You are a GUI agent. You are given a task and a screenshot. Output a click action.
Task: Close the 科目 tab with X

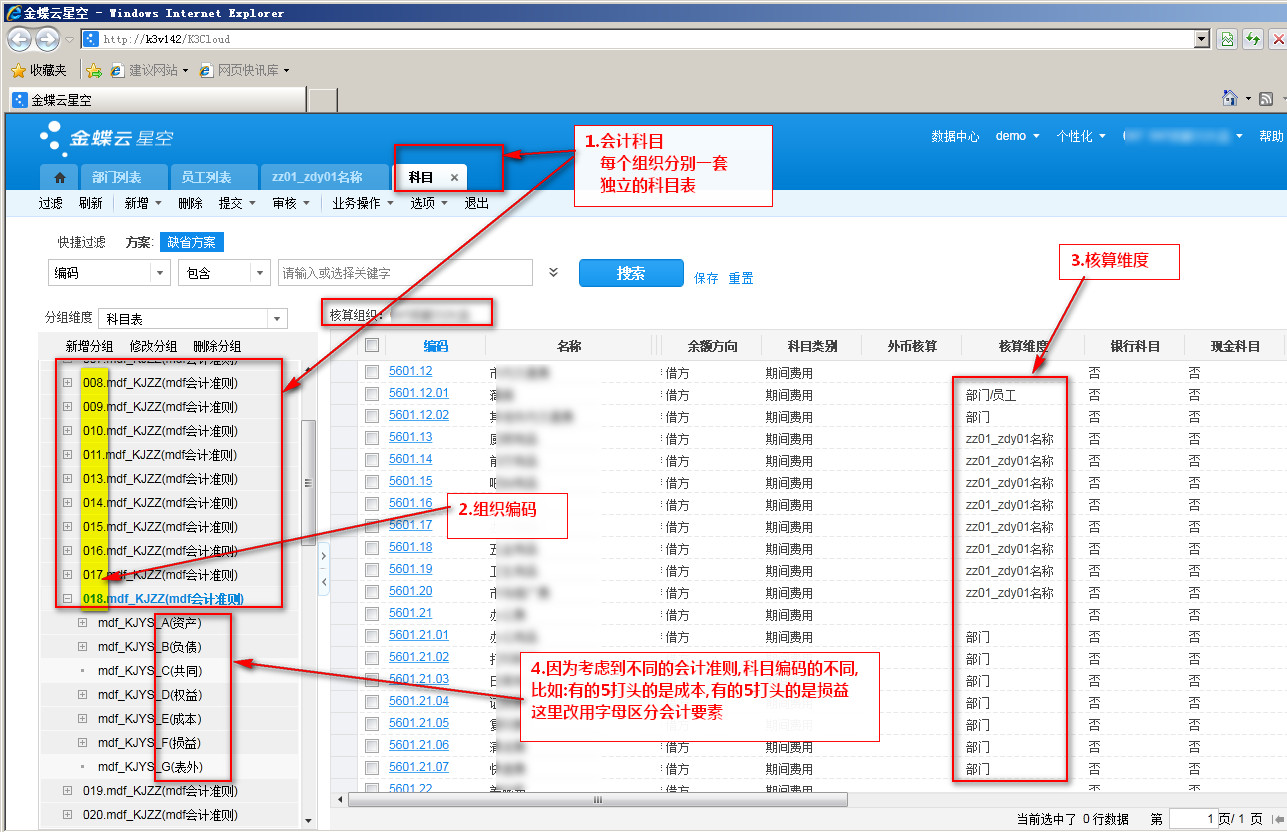(454, 177)
